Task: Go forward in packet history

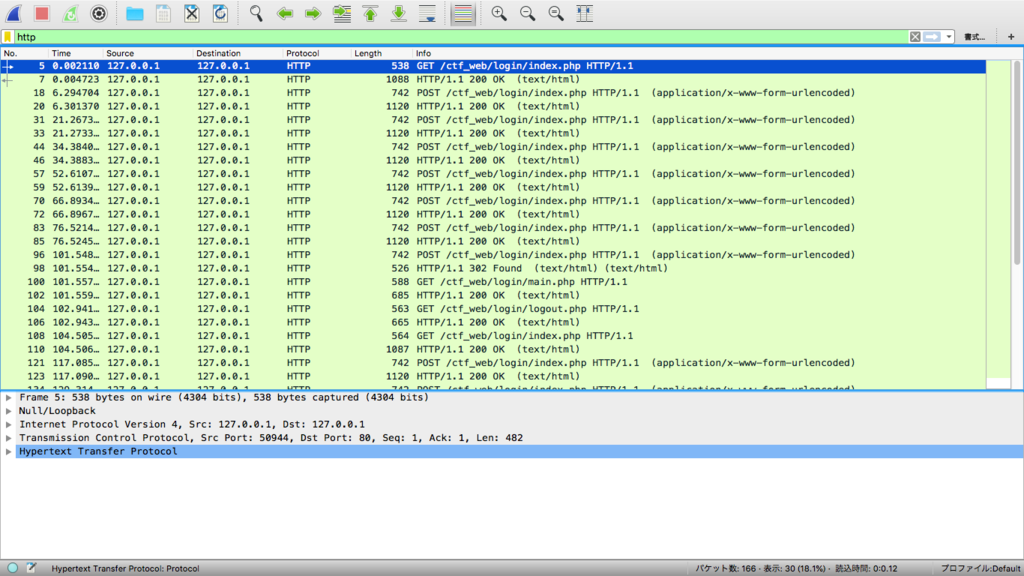Action: tap(313, 13)
